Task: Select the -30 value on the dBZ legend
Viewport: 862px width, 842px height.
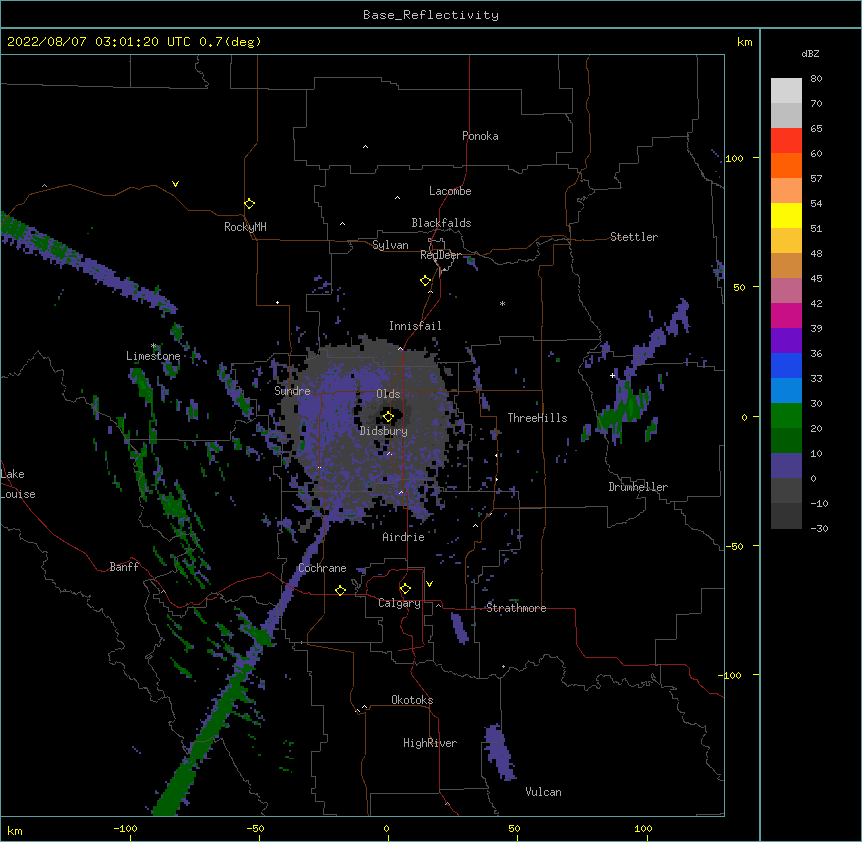Action: coord(819,528)
